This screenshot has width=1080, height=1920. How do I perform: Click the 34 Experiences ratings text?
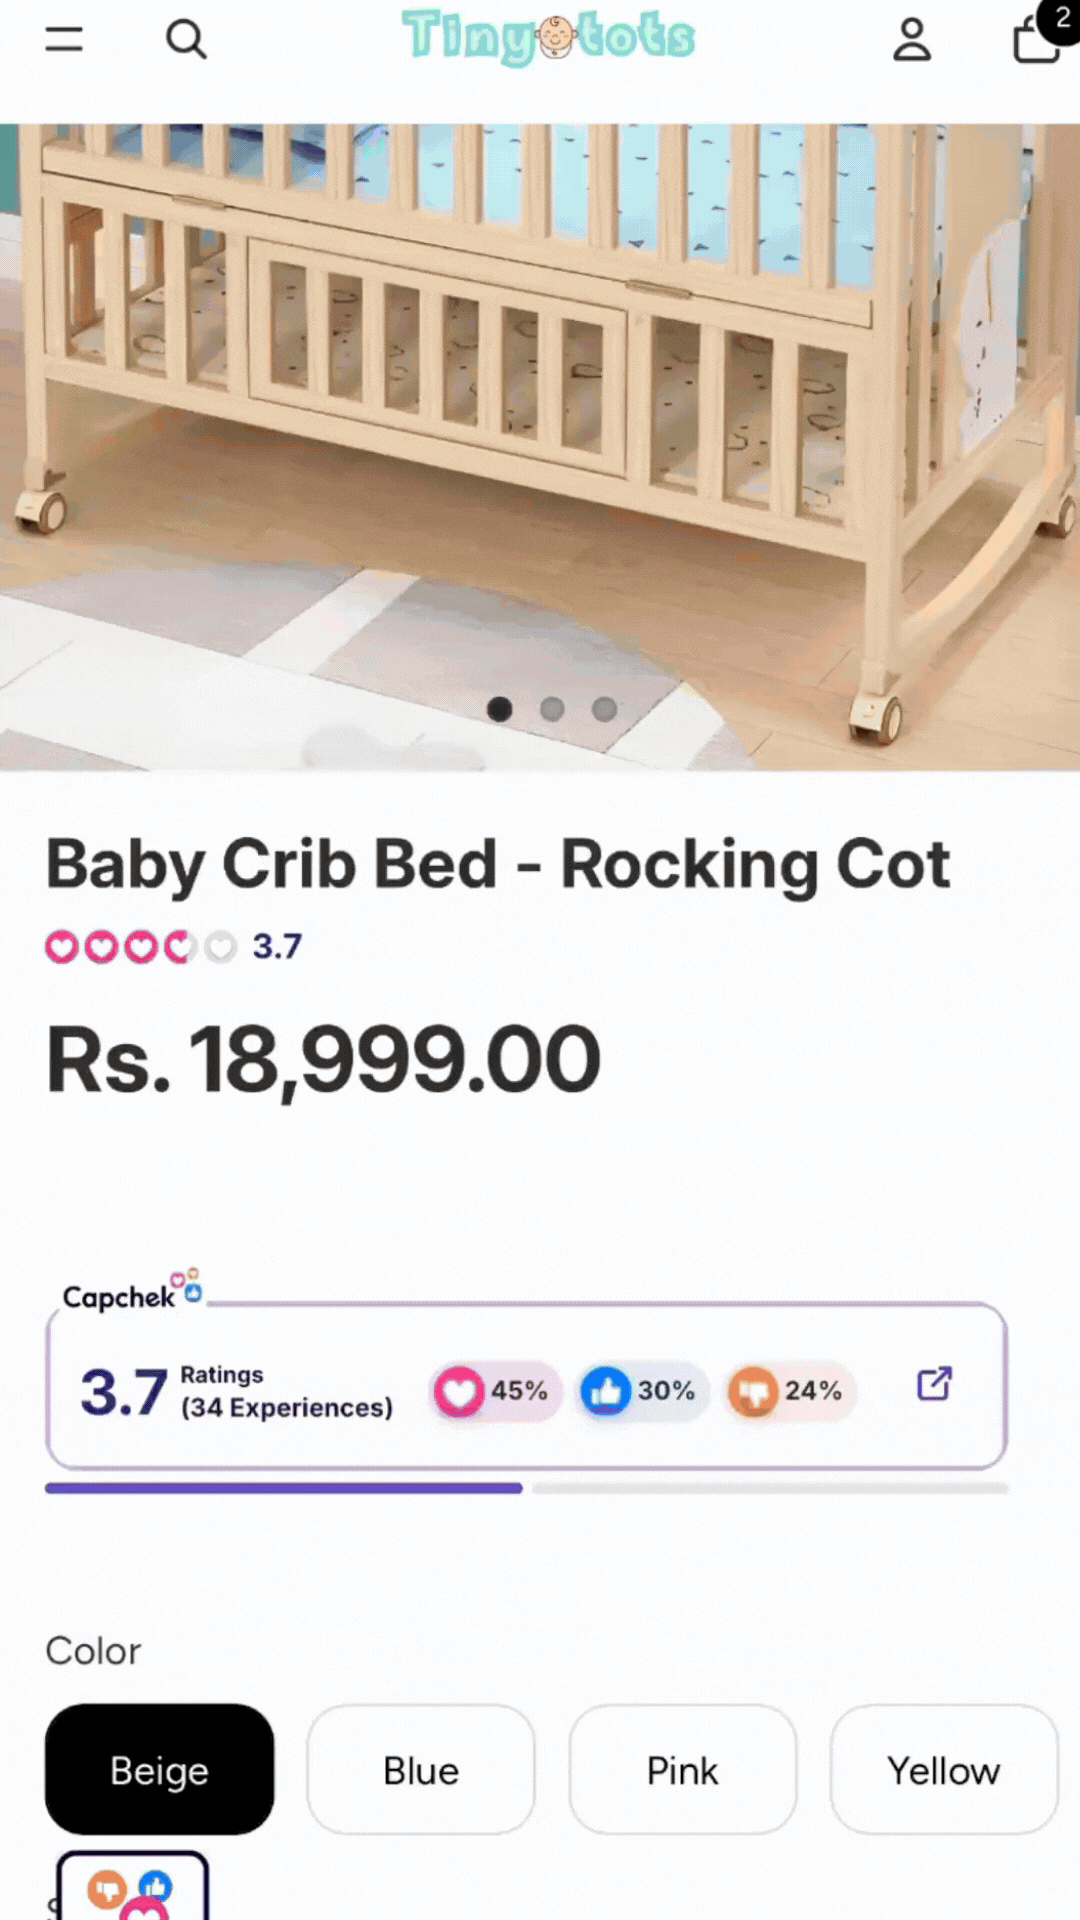(x=286, y=1407)
